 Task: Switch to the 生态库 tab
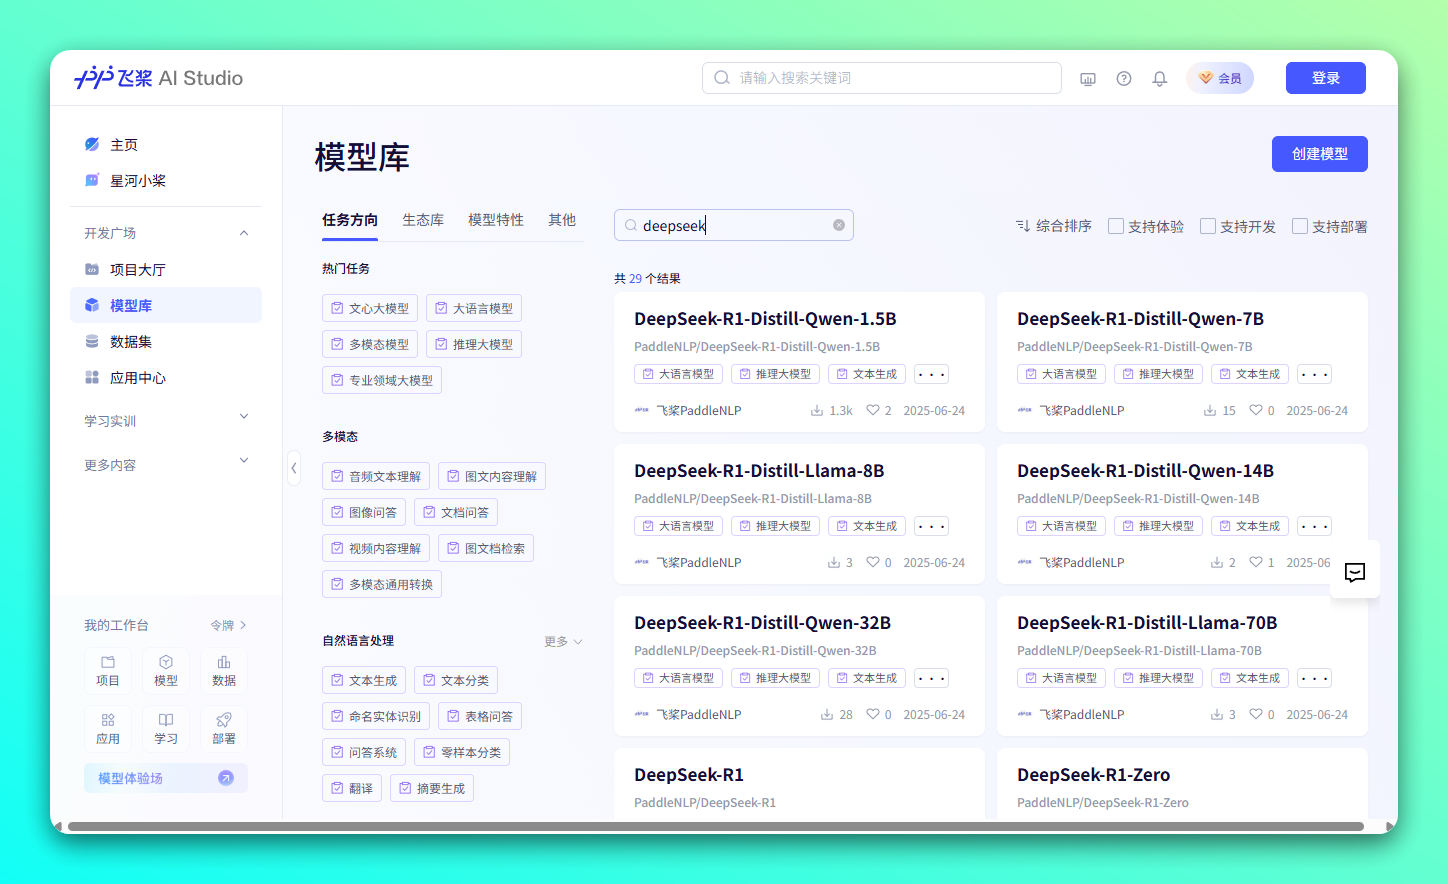[423, 220]
